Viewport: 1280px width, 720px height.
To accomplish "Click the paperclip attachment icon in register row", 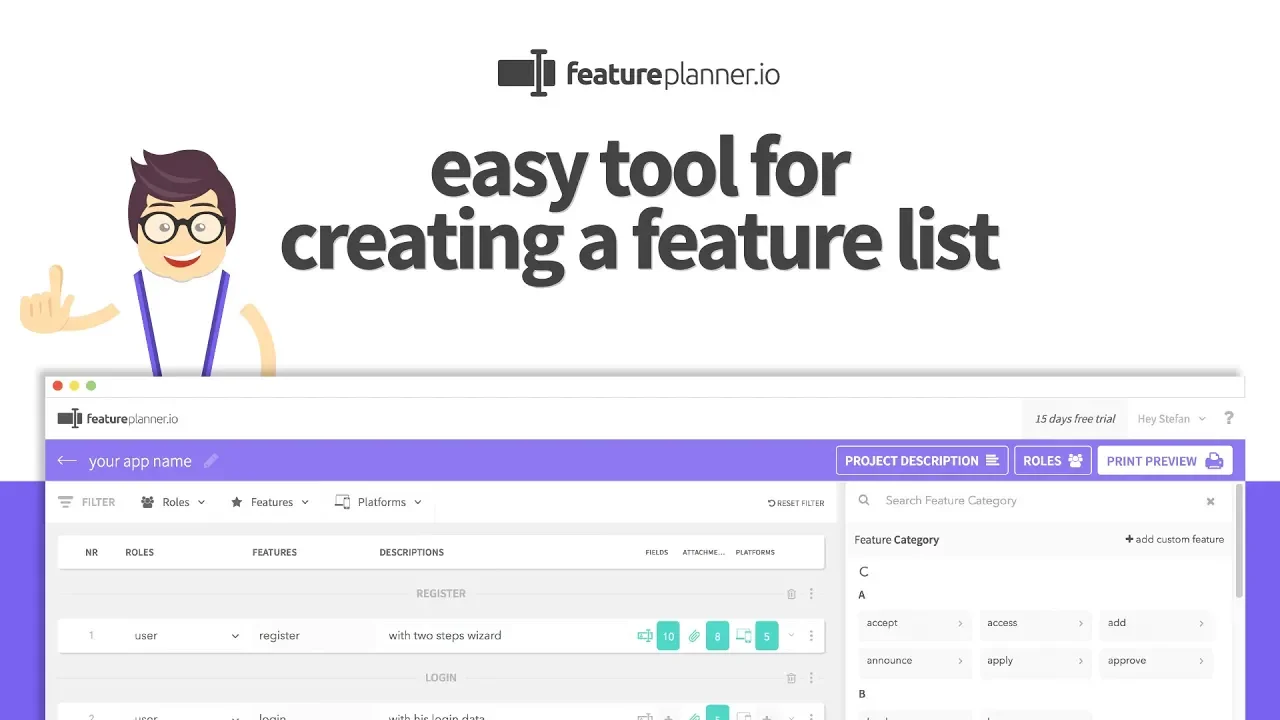I will tap(694, 636).
